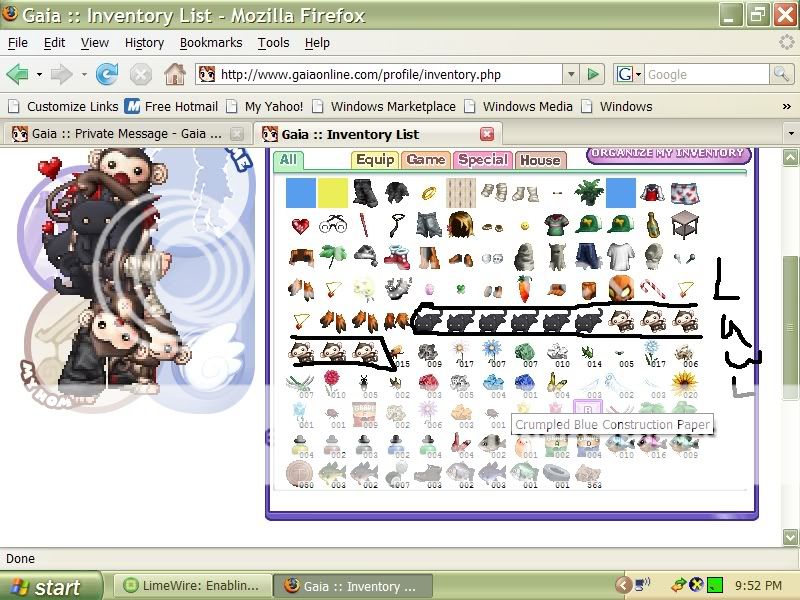Screen dimensions: 800x600
Task: Select the small wooden table item
Action: point(684,225)
